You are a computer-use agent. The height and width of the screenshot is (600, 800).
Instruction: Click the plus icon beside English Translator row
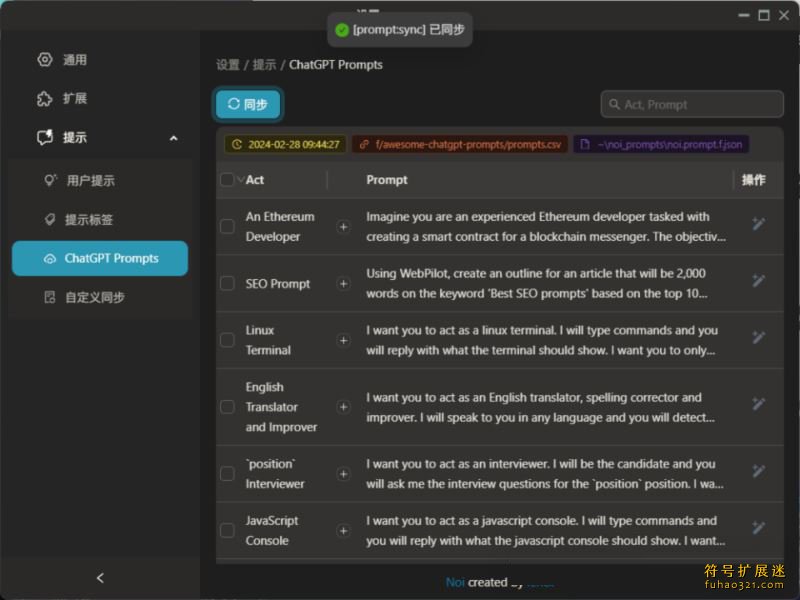tap(343, 407)
